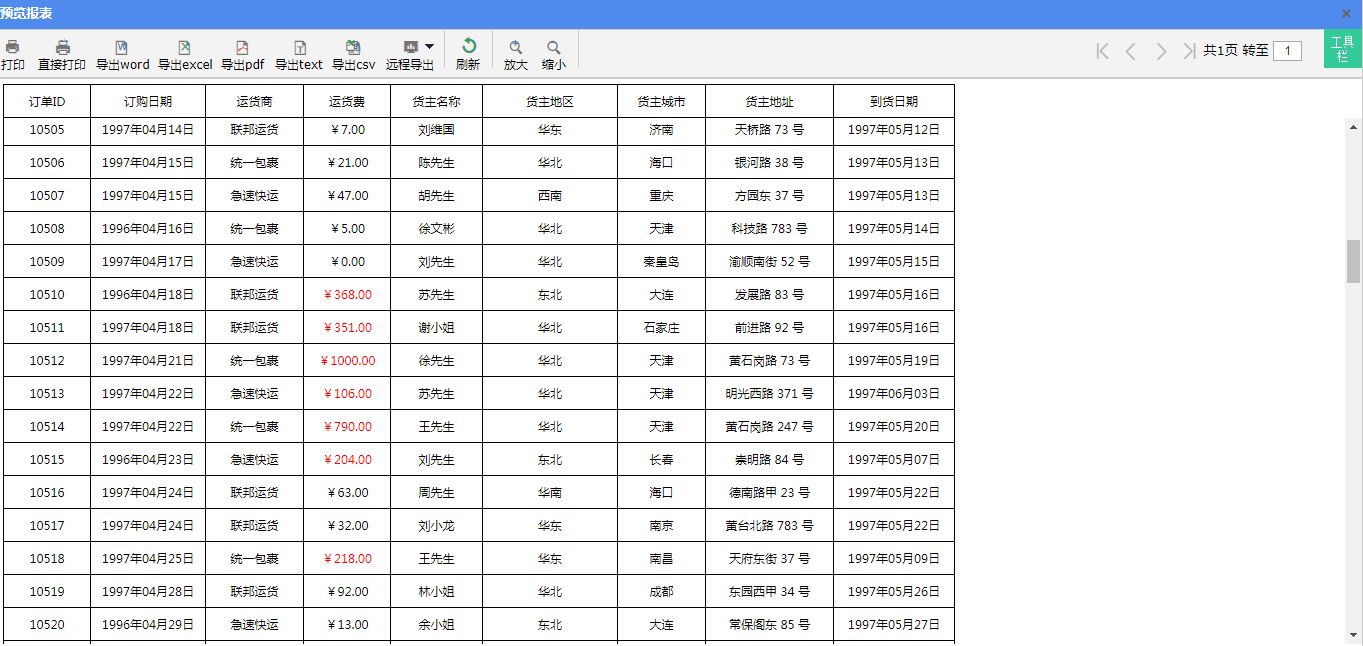Go to first page arrow
The height and width of the screenshot is (646, 1363).
[1102, 51]
